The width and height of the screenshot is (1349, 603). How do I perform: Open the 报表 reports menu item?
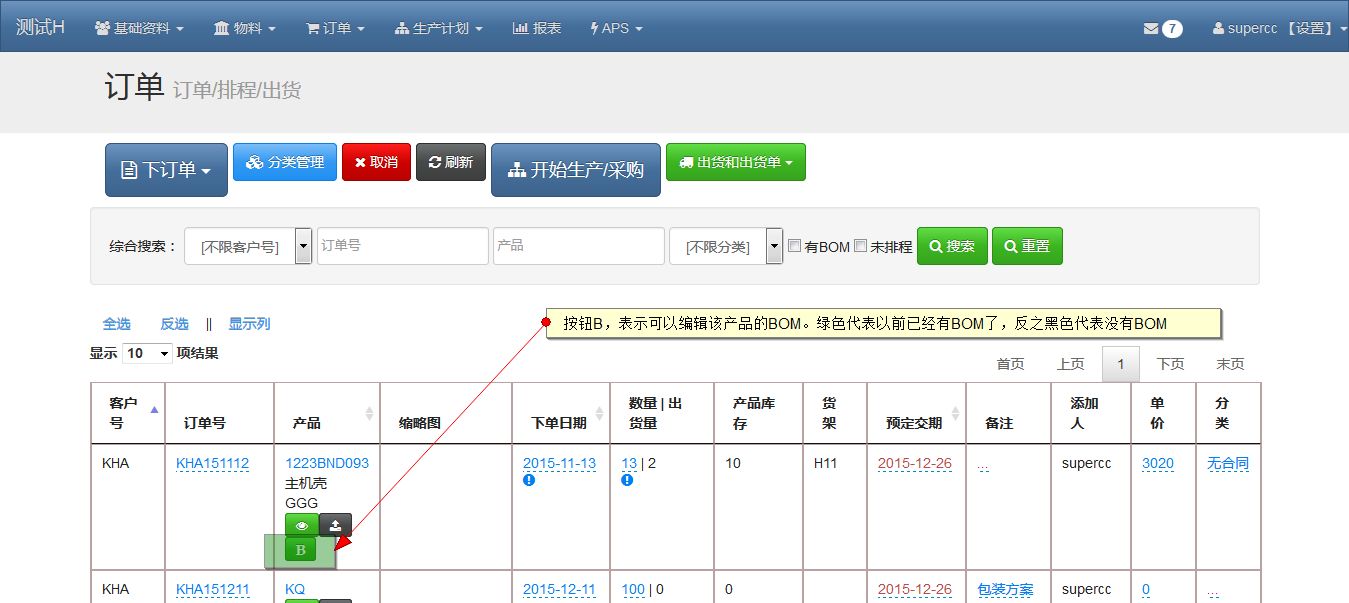coord(536,28)
